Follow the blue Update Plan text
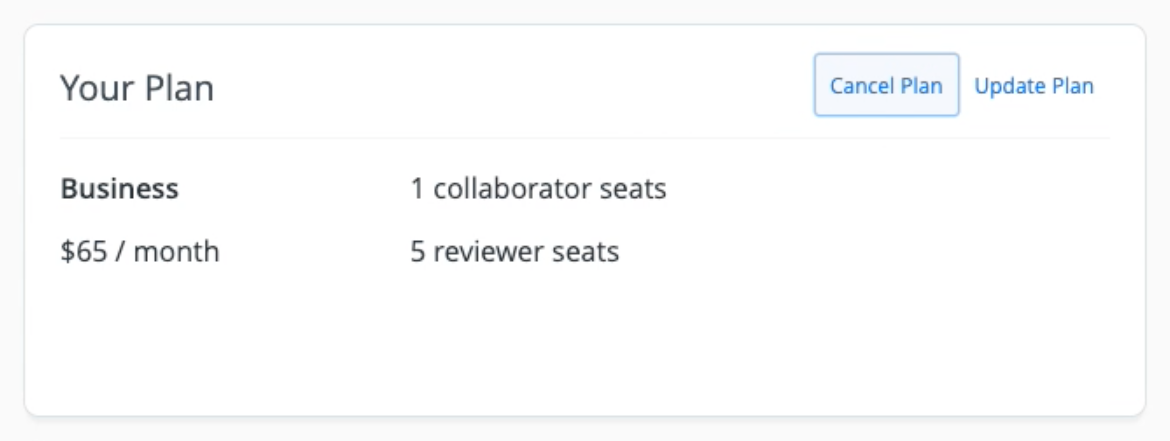This screenshot has width=1170, height=441. coord(1034,86)
